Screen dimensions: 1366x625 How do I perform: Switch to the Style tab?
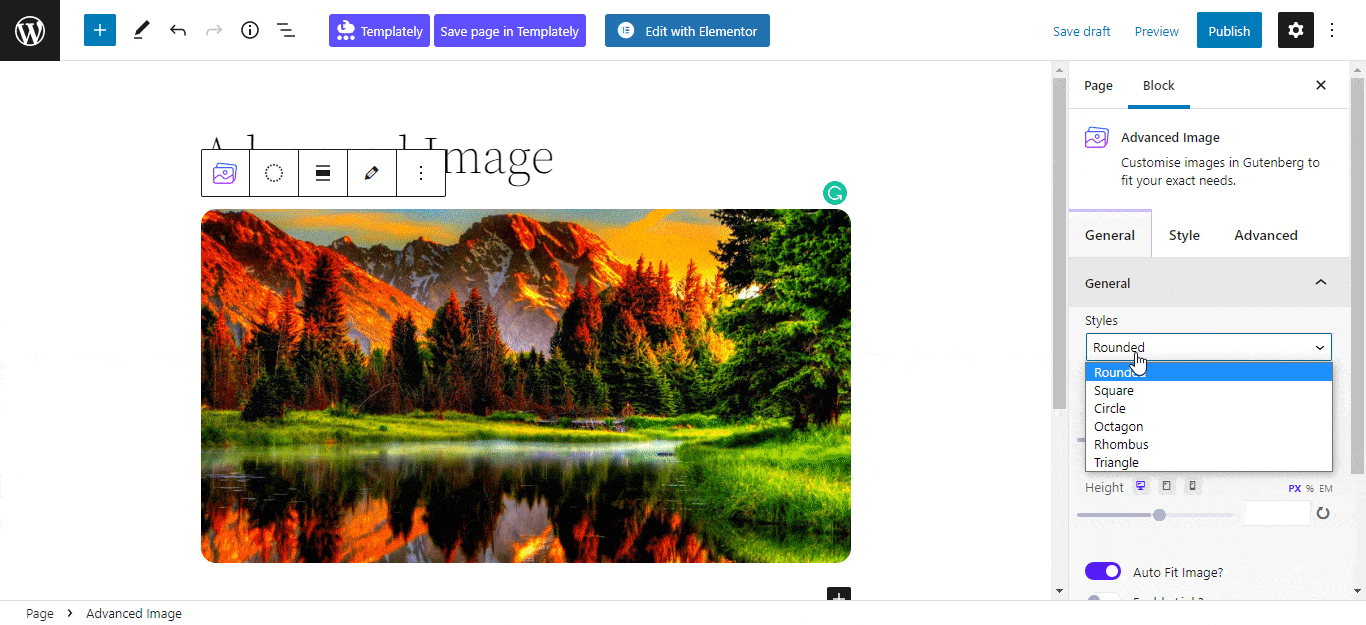[x=1184, y=235]
